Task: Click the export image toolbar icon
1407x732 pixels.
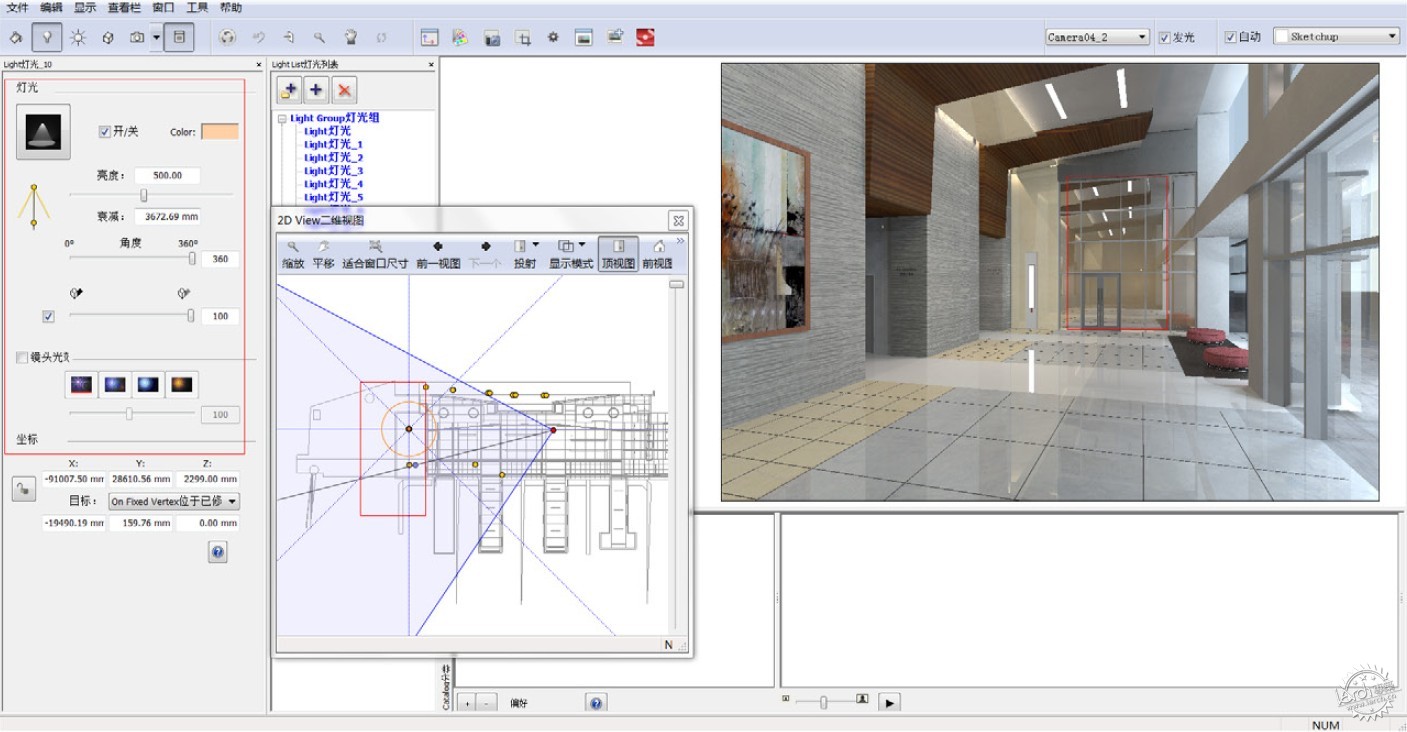Action: point(615,38)
